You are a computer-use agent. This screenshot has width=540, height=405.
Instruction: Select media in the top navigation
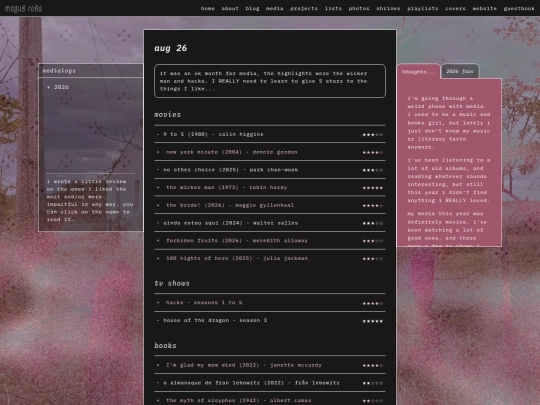tap(274, 8)
